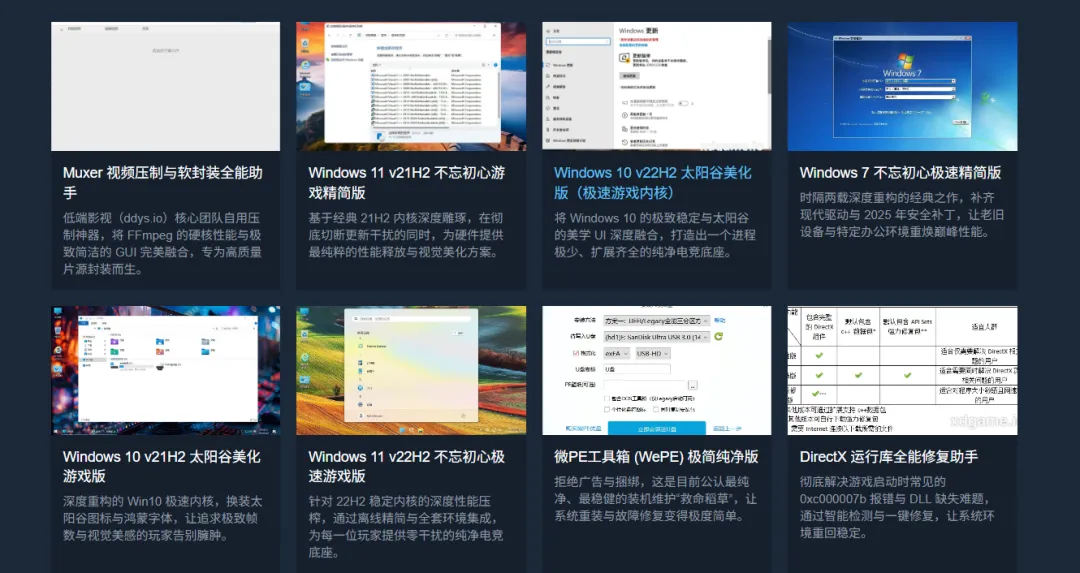Open the 微PE工具箱 (WePE) thumbnail image
This screenshot has width=1080, height=573.
tap(656, 371)
